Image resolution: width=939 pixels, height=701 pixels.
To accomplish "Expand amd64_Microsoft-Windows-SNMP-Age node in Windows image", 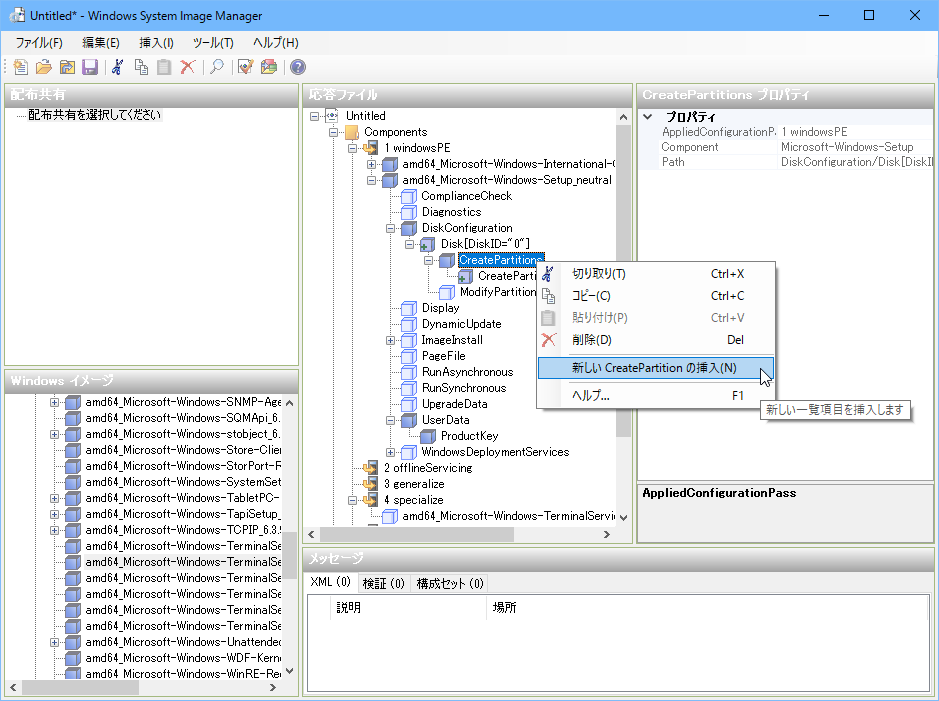I will point(54,402).
